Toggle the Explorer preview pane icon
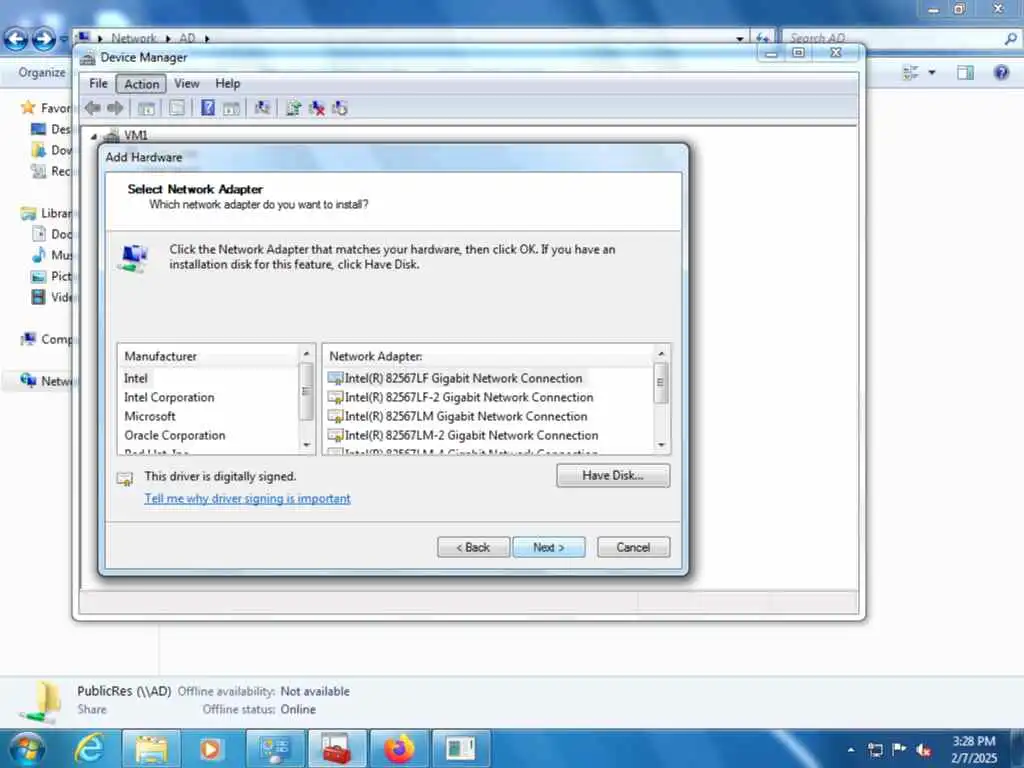The width and height of the screenshot is (1024, 768). 965,72
